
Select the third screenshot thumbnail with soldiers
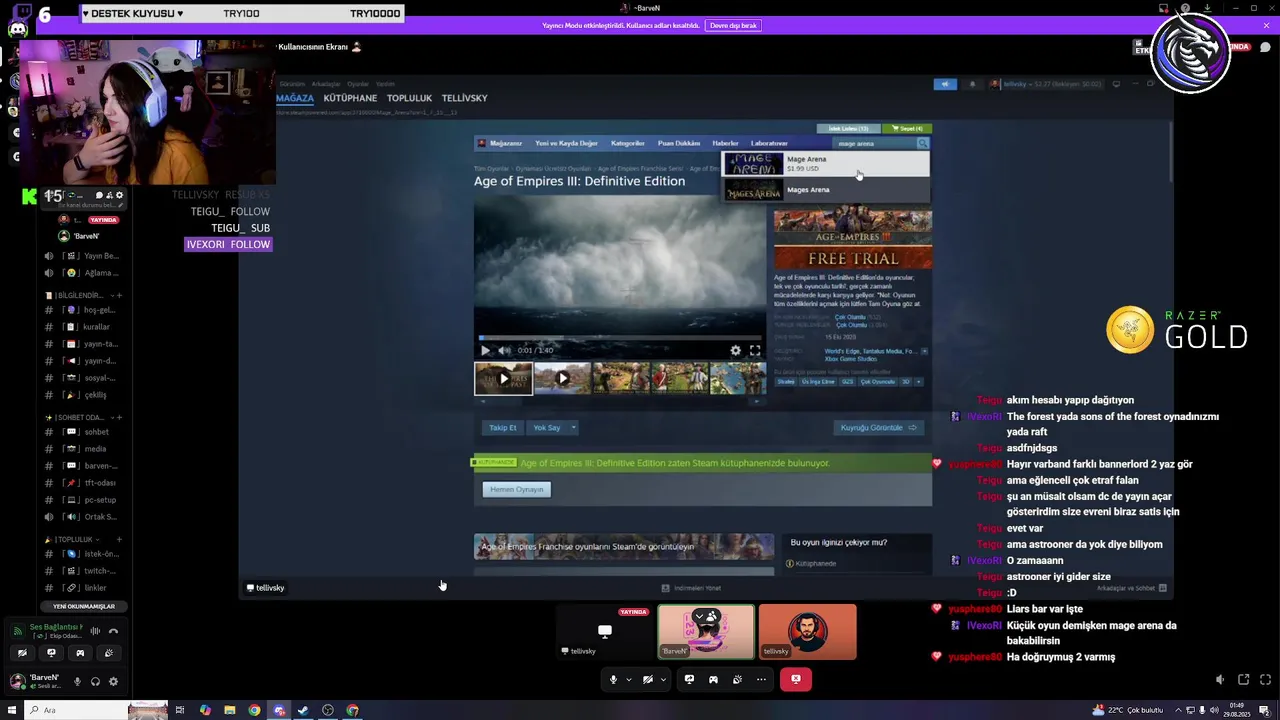[620, 378]
